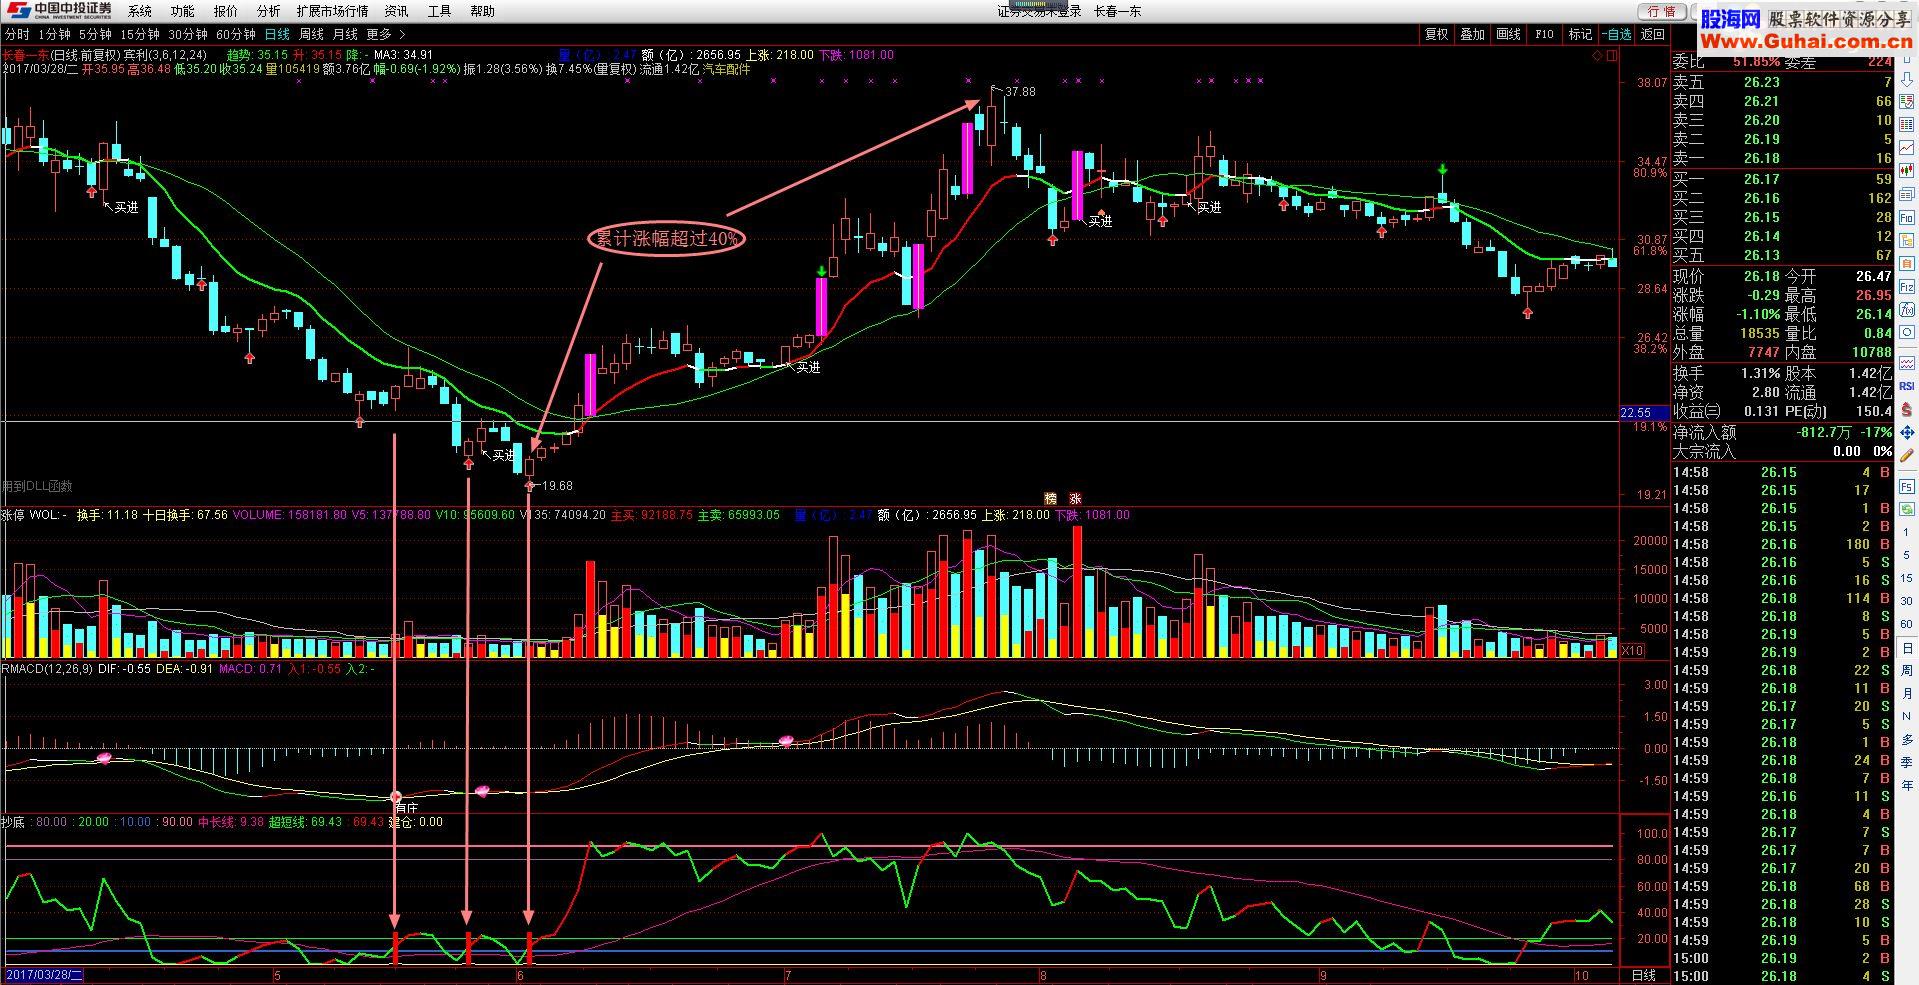Click the 返回 return button
Viewport: 1919px width, 985px height.
[x=1654, y=34]
